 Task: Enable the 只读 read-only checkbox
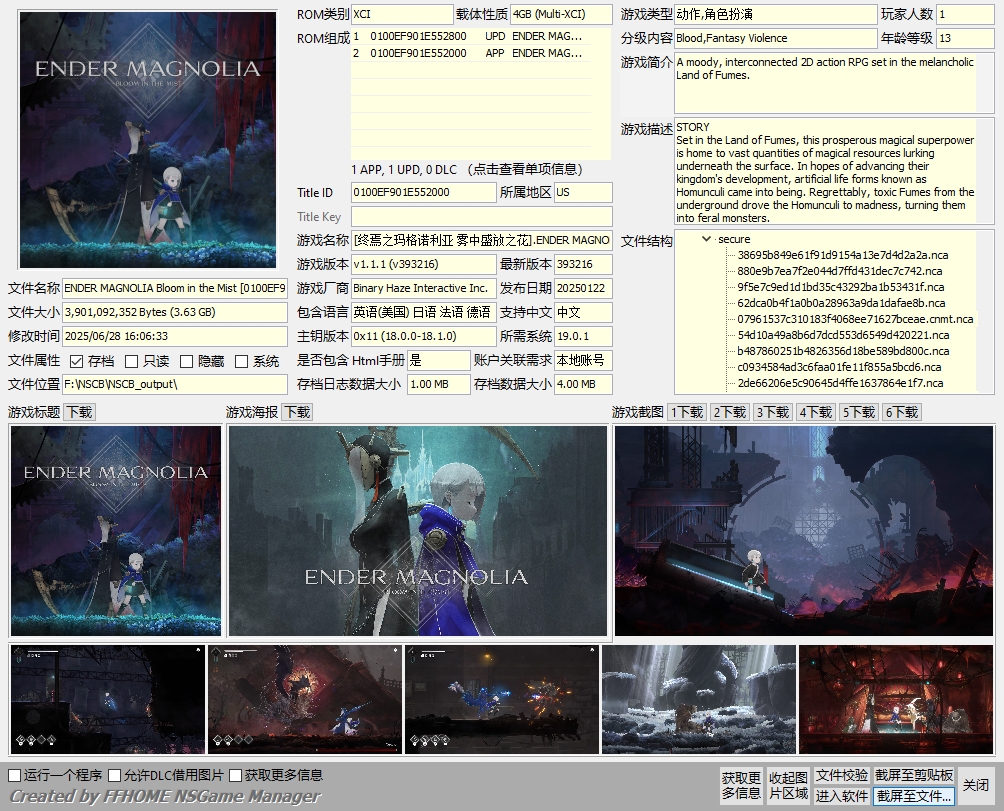[132, 362]
